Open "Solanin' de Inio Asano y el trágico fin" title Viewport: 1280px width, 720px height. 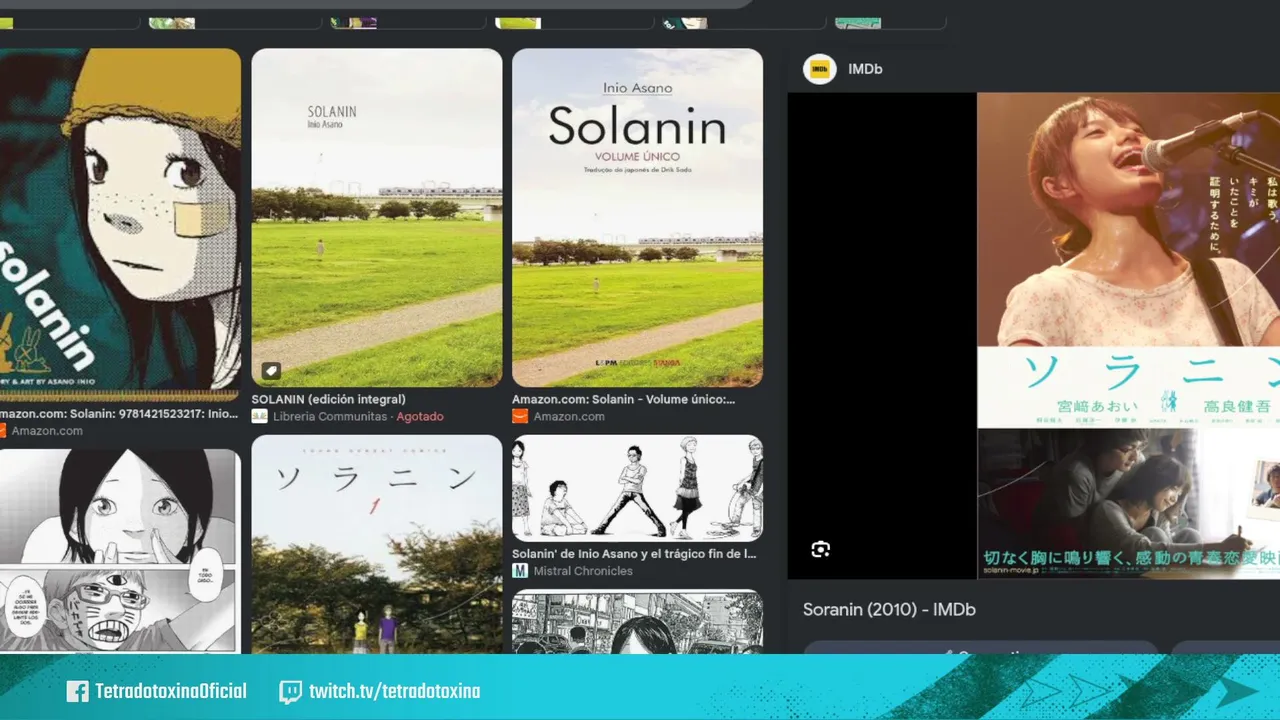tap(634, 554)
